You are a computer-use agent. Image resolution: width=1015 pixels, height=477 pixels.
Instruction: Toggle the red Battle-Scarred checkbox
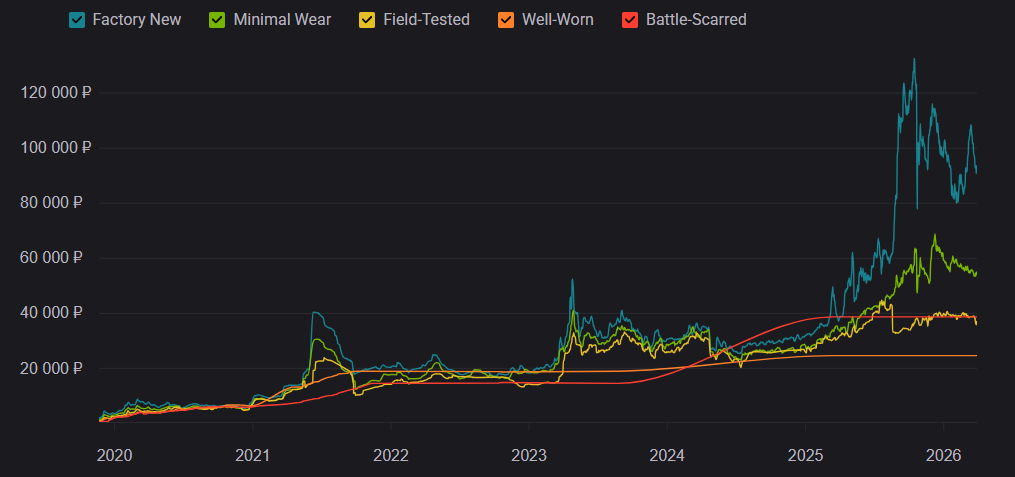[630, 20]
